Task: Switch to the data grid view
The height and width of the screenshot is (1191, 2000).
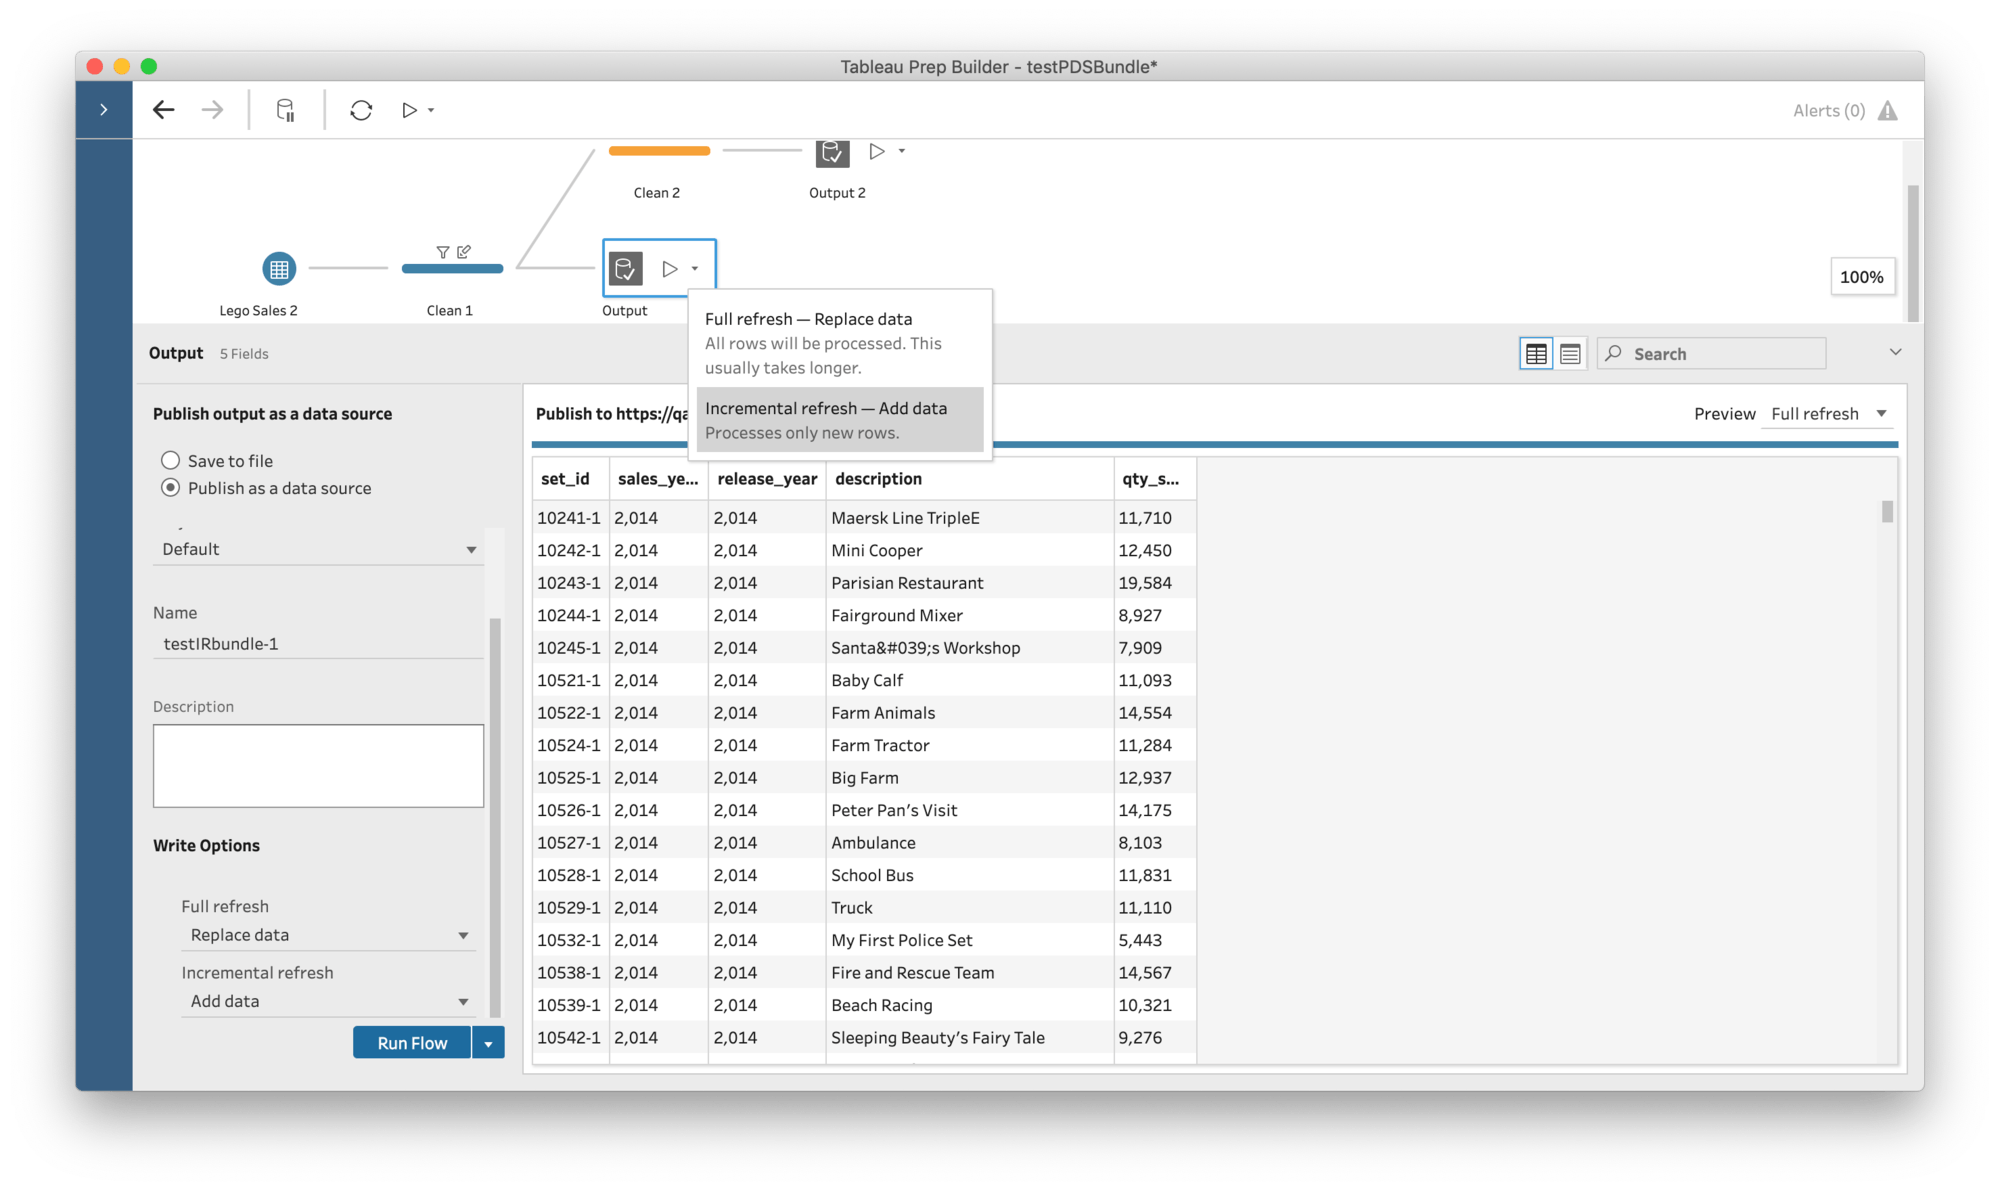Action: tap(1536, 353)
